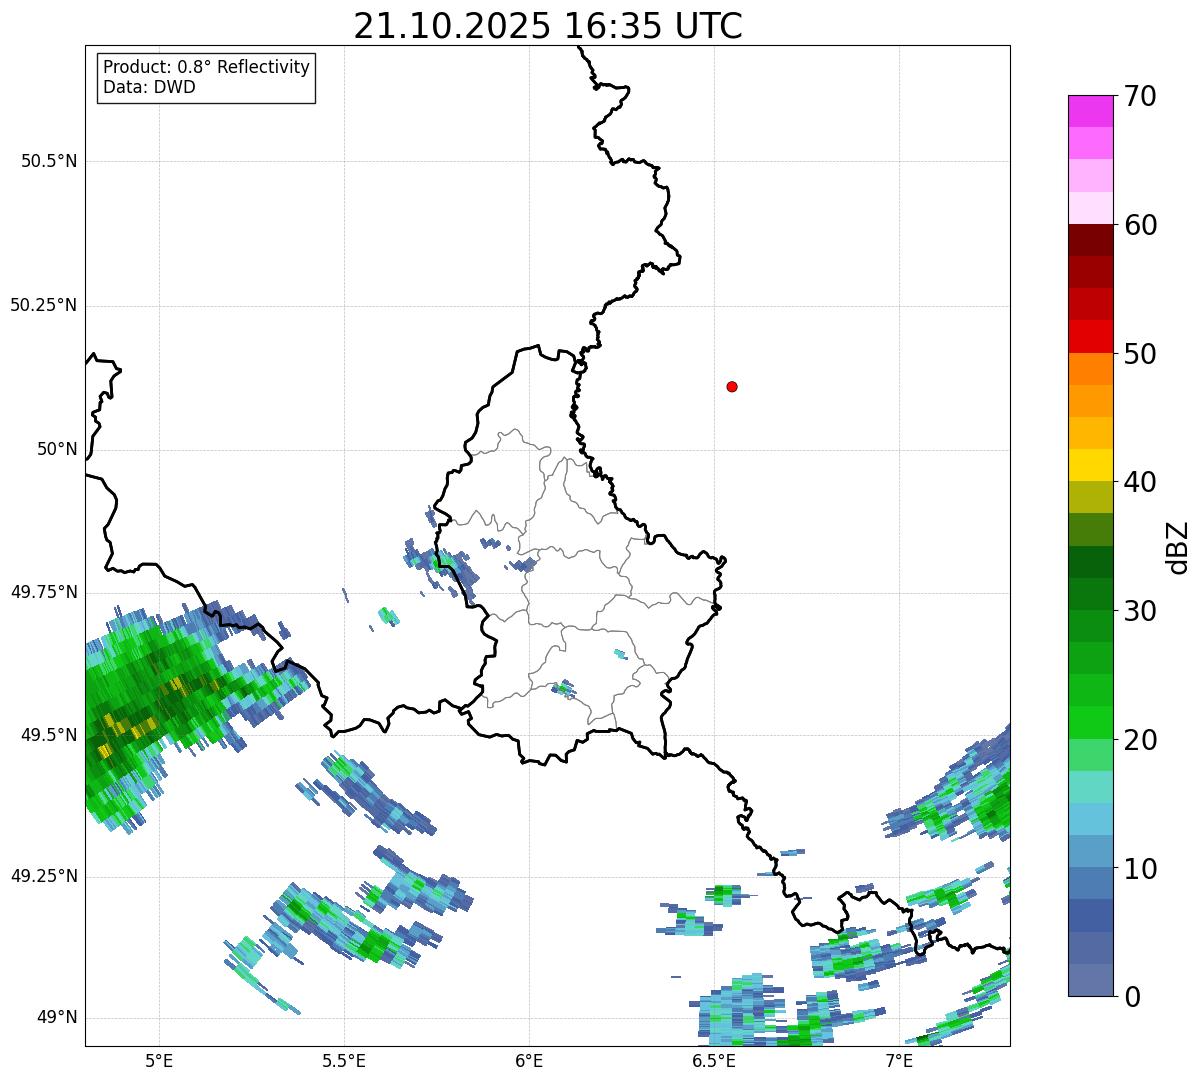The width and height of the screenshot is (1202, 1081).
Task: Click the 6.5°E longitude label
Action: pyautogui.click(x=714, y=1060)
